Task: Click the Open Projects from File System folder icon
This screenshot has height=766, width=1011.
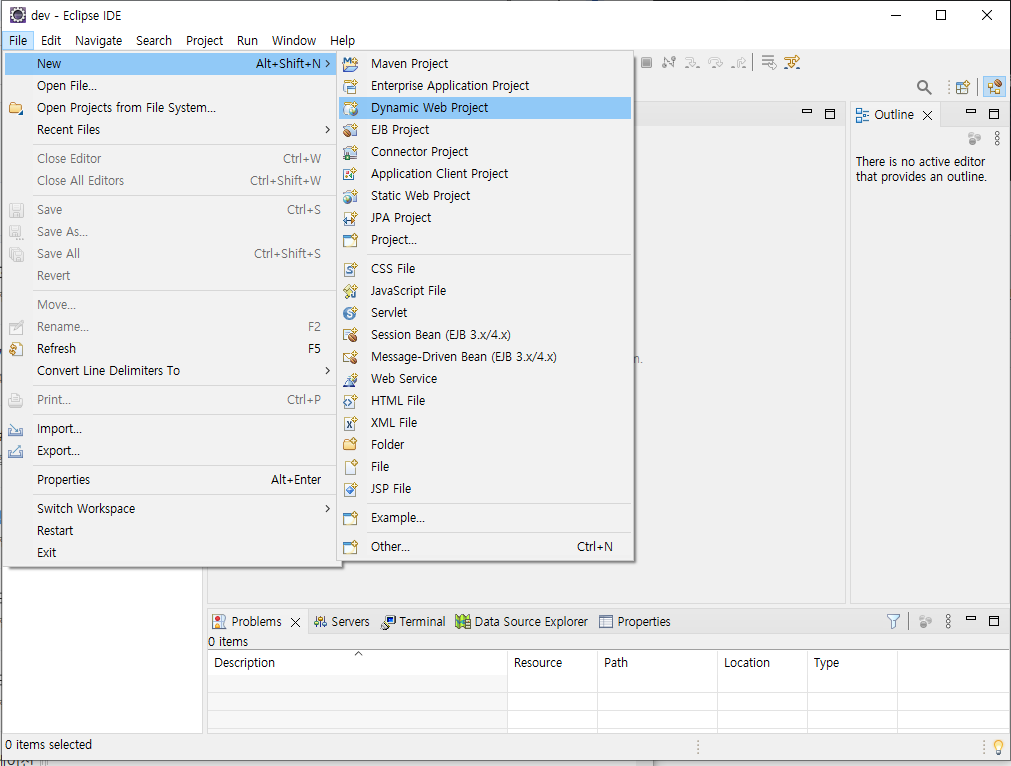Action: [x=16, y=108]
